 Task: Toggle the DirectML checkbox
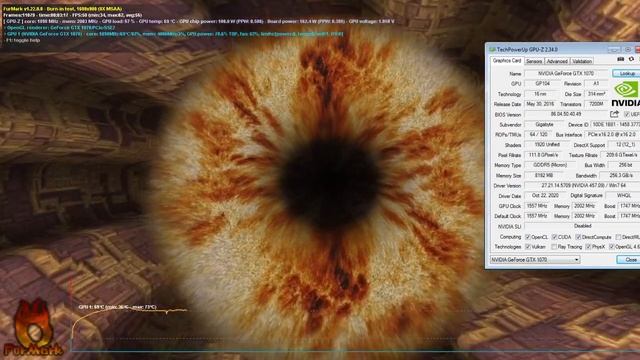(x=618, y=237)
